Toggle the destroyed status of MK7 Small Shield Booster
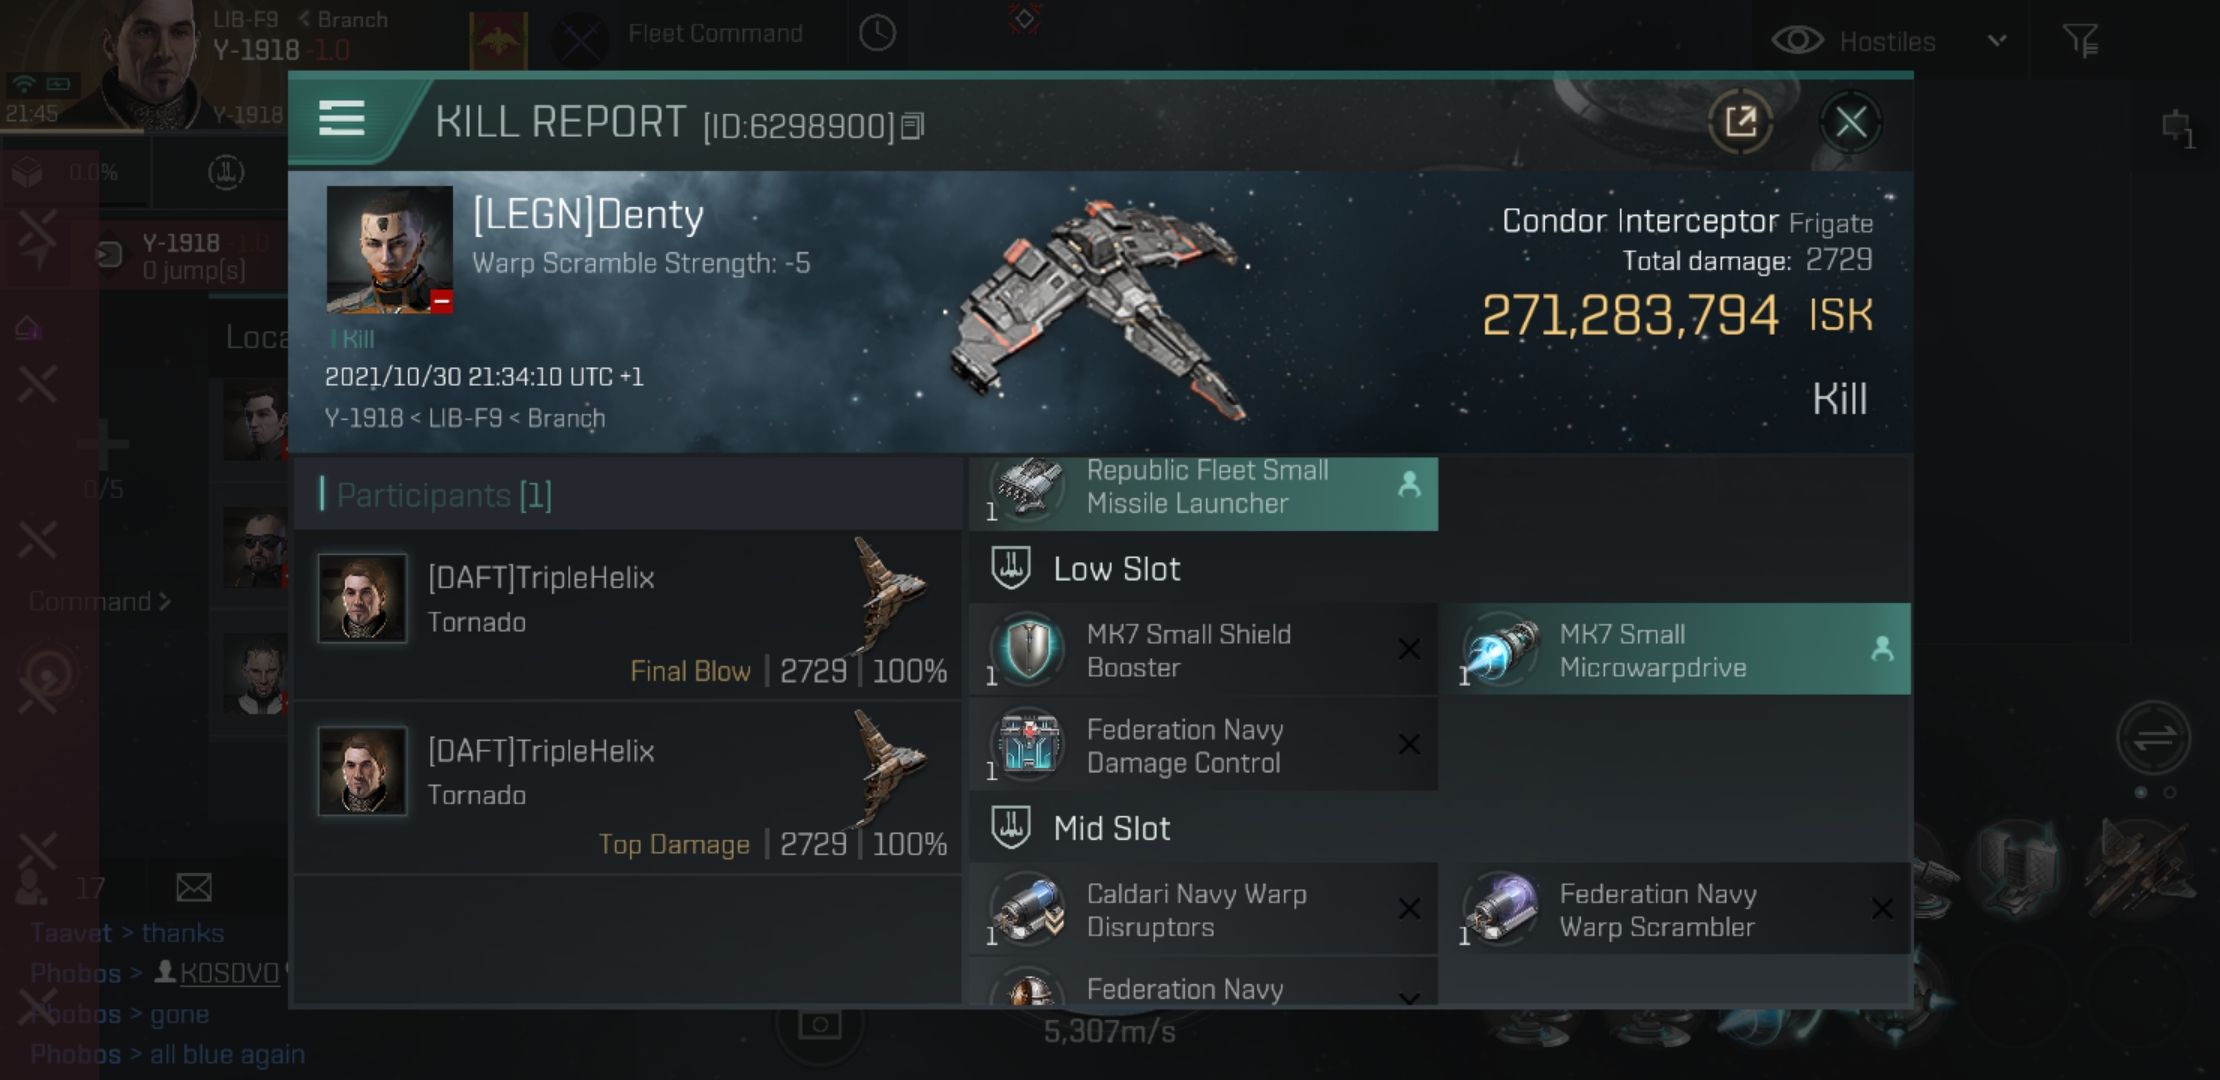 [x=1407, y=647]
